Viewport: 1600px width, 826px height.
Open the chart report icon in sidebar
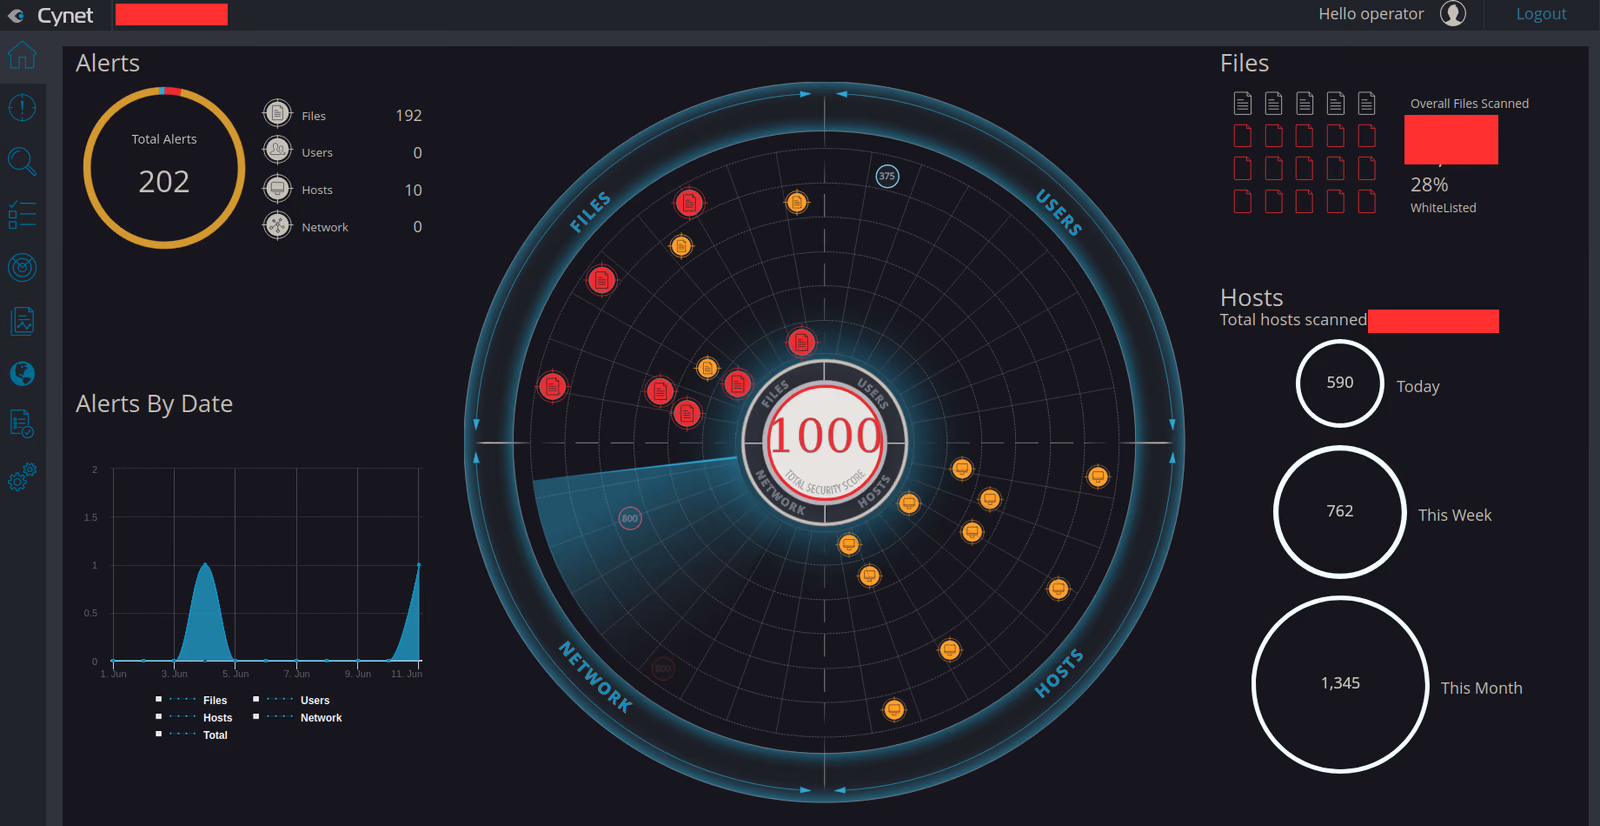(22, 321)
